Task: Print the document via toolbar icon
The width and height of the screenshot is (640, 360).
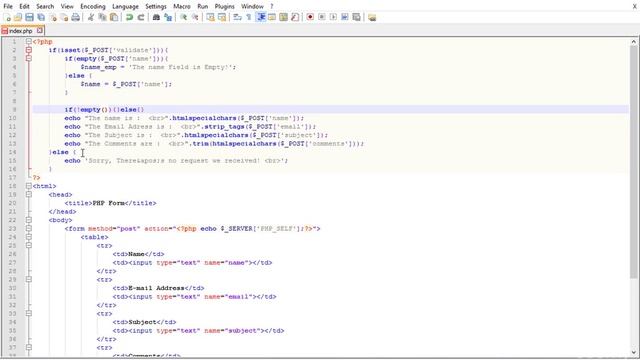Action: [76, 17]
